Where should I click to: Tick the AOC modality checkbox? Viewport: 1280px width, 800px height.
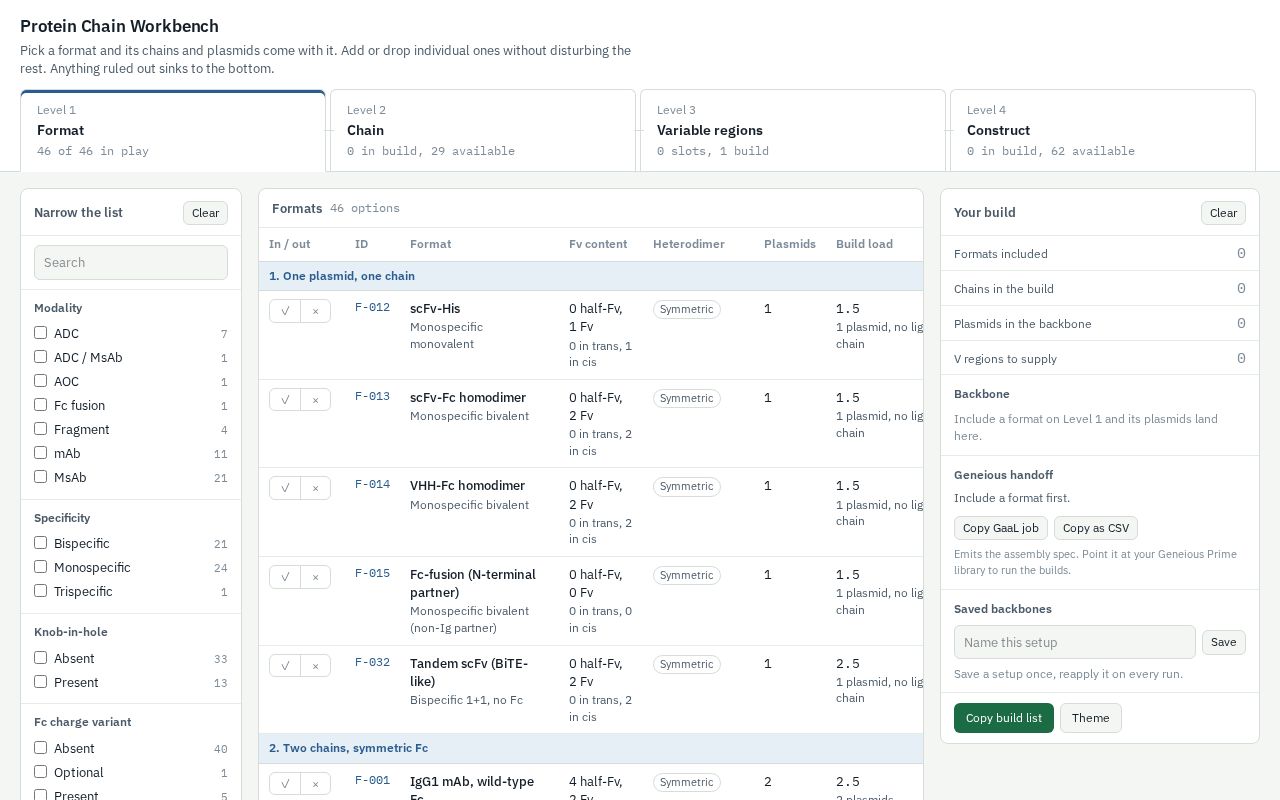[40, 380]
